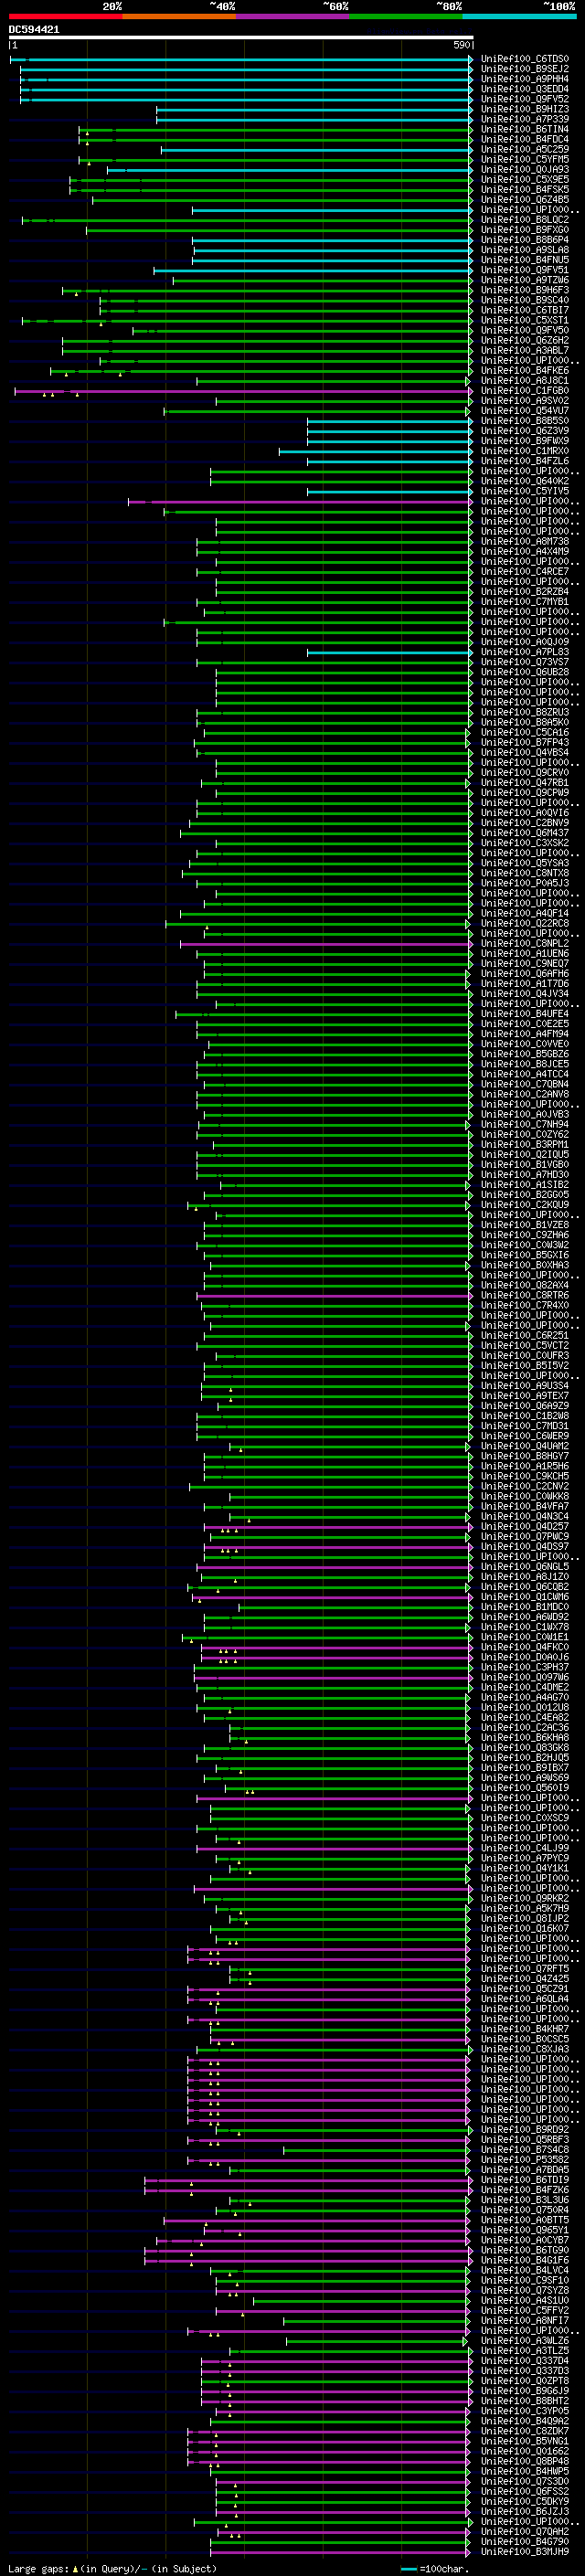Select hit UniRef100_C6TBI7
Image resolution: width=585 pixels, height=2576 pixels.
pos(524,310)
